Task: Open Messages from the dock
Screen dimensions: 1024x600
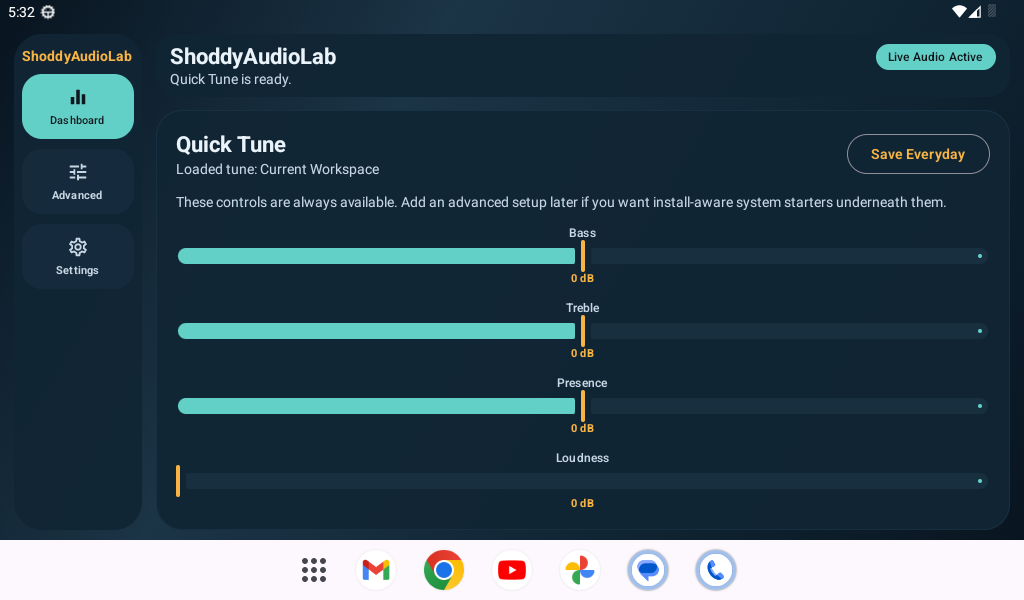Action: point(647,570)
